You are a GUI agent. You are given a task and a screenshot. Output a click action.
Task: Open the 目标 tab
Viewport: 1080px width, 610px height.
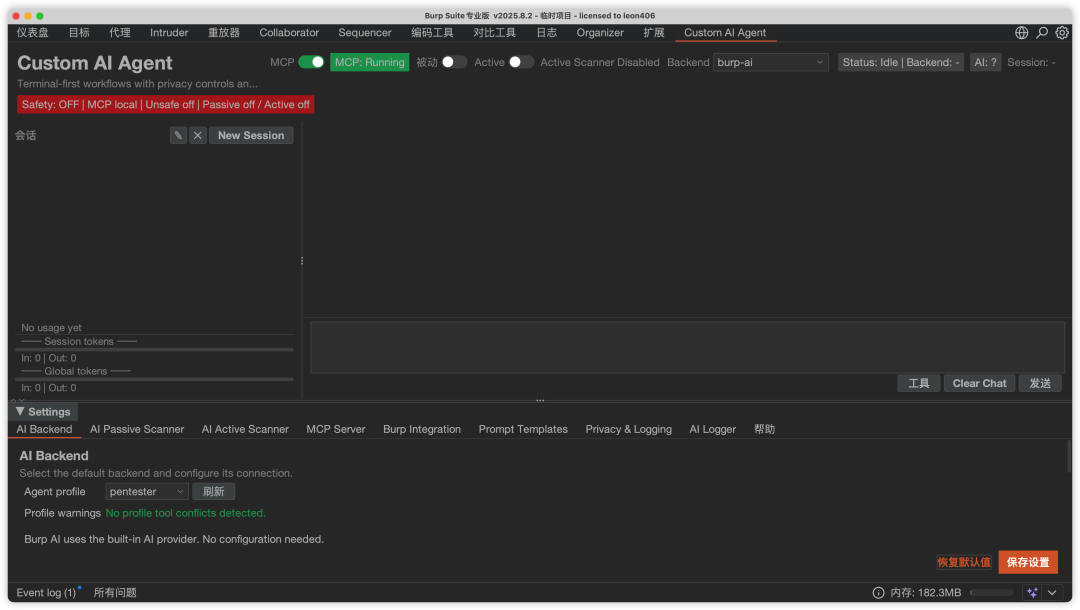pyautogui.click(x=79, y=32)
